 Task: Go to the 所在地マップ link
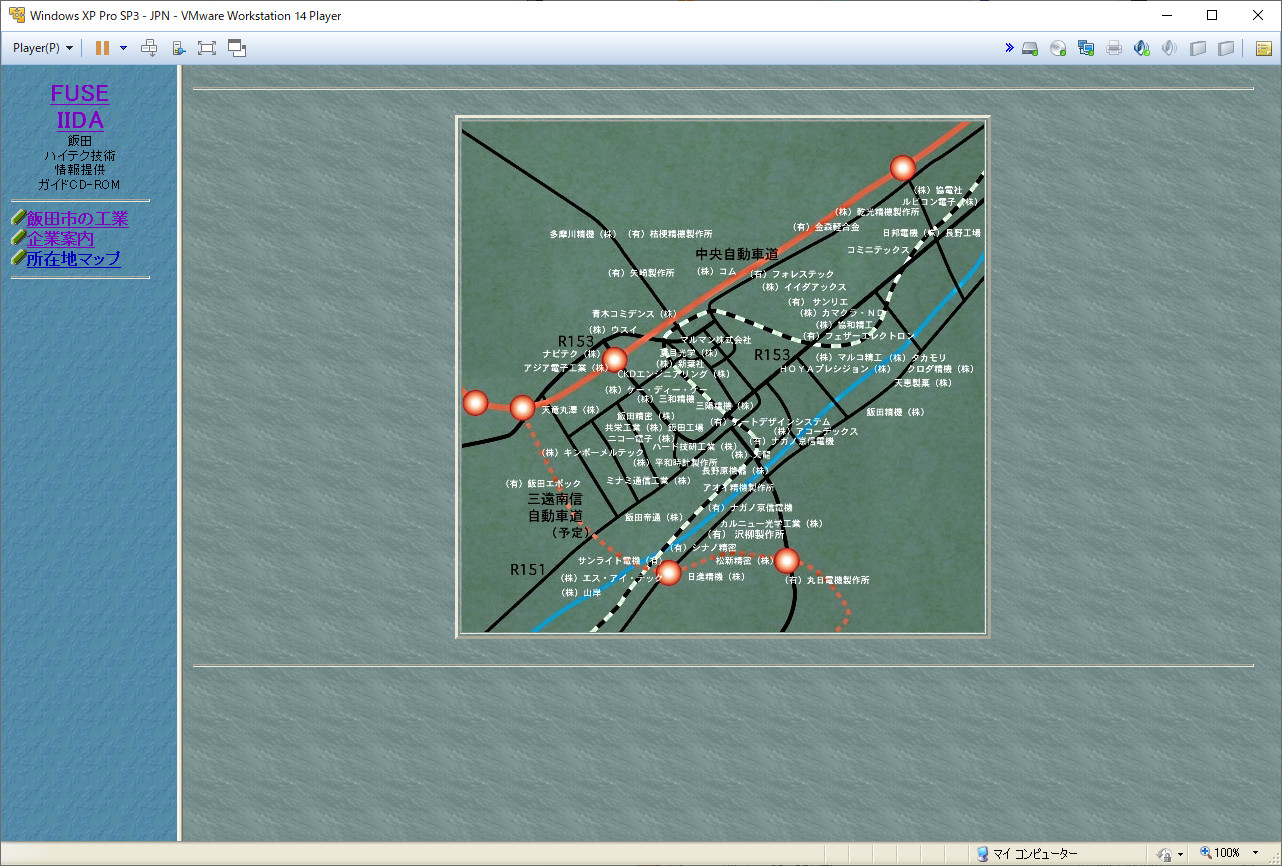tap(73, 259)
